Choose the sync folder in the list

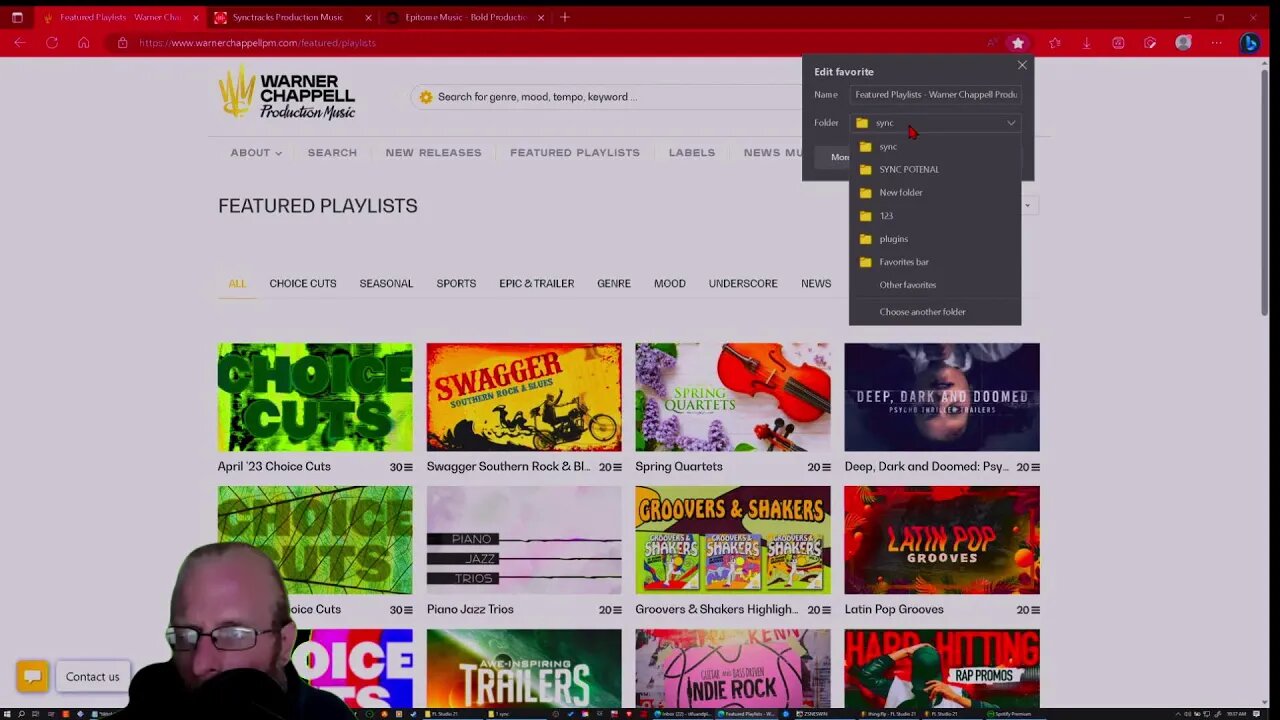(x=935, y=147)
